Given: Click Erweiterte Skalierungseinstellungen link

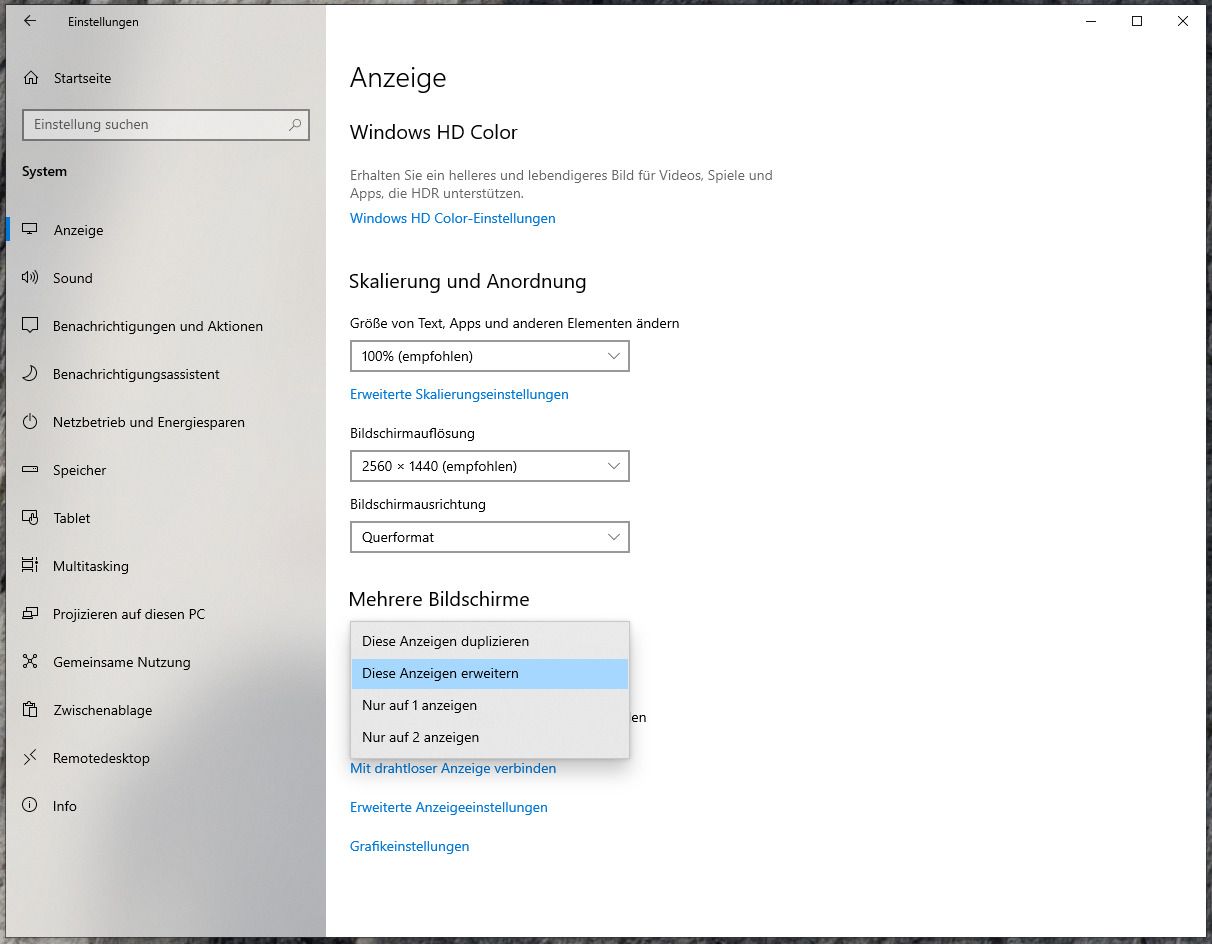Looking at the screenshot, I should (459, 394).
